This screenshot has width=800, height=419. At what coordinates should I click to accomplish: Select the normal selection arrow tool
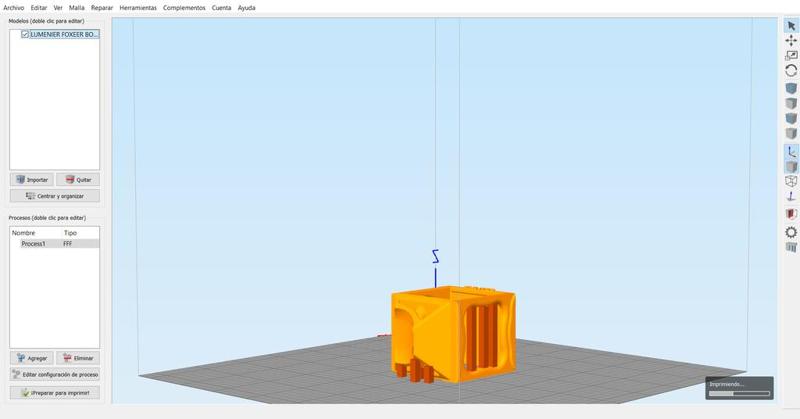791,26
